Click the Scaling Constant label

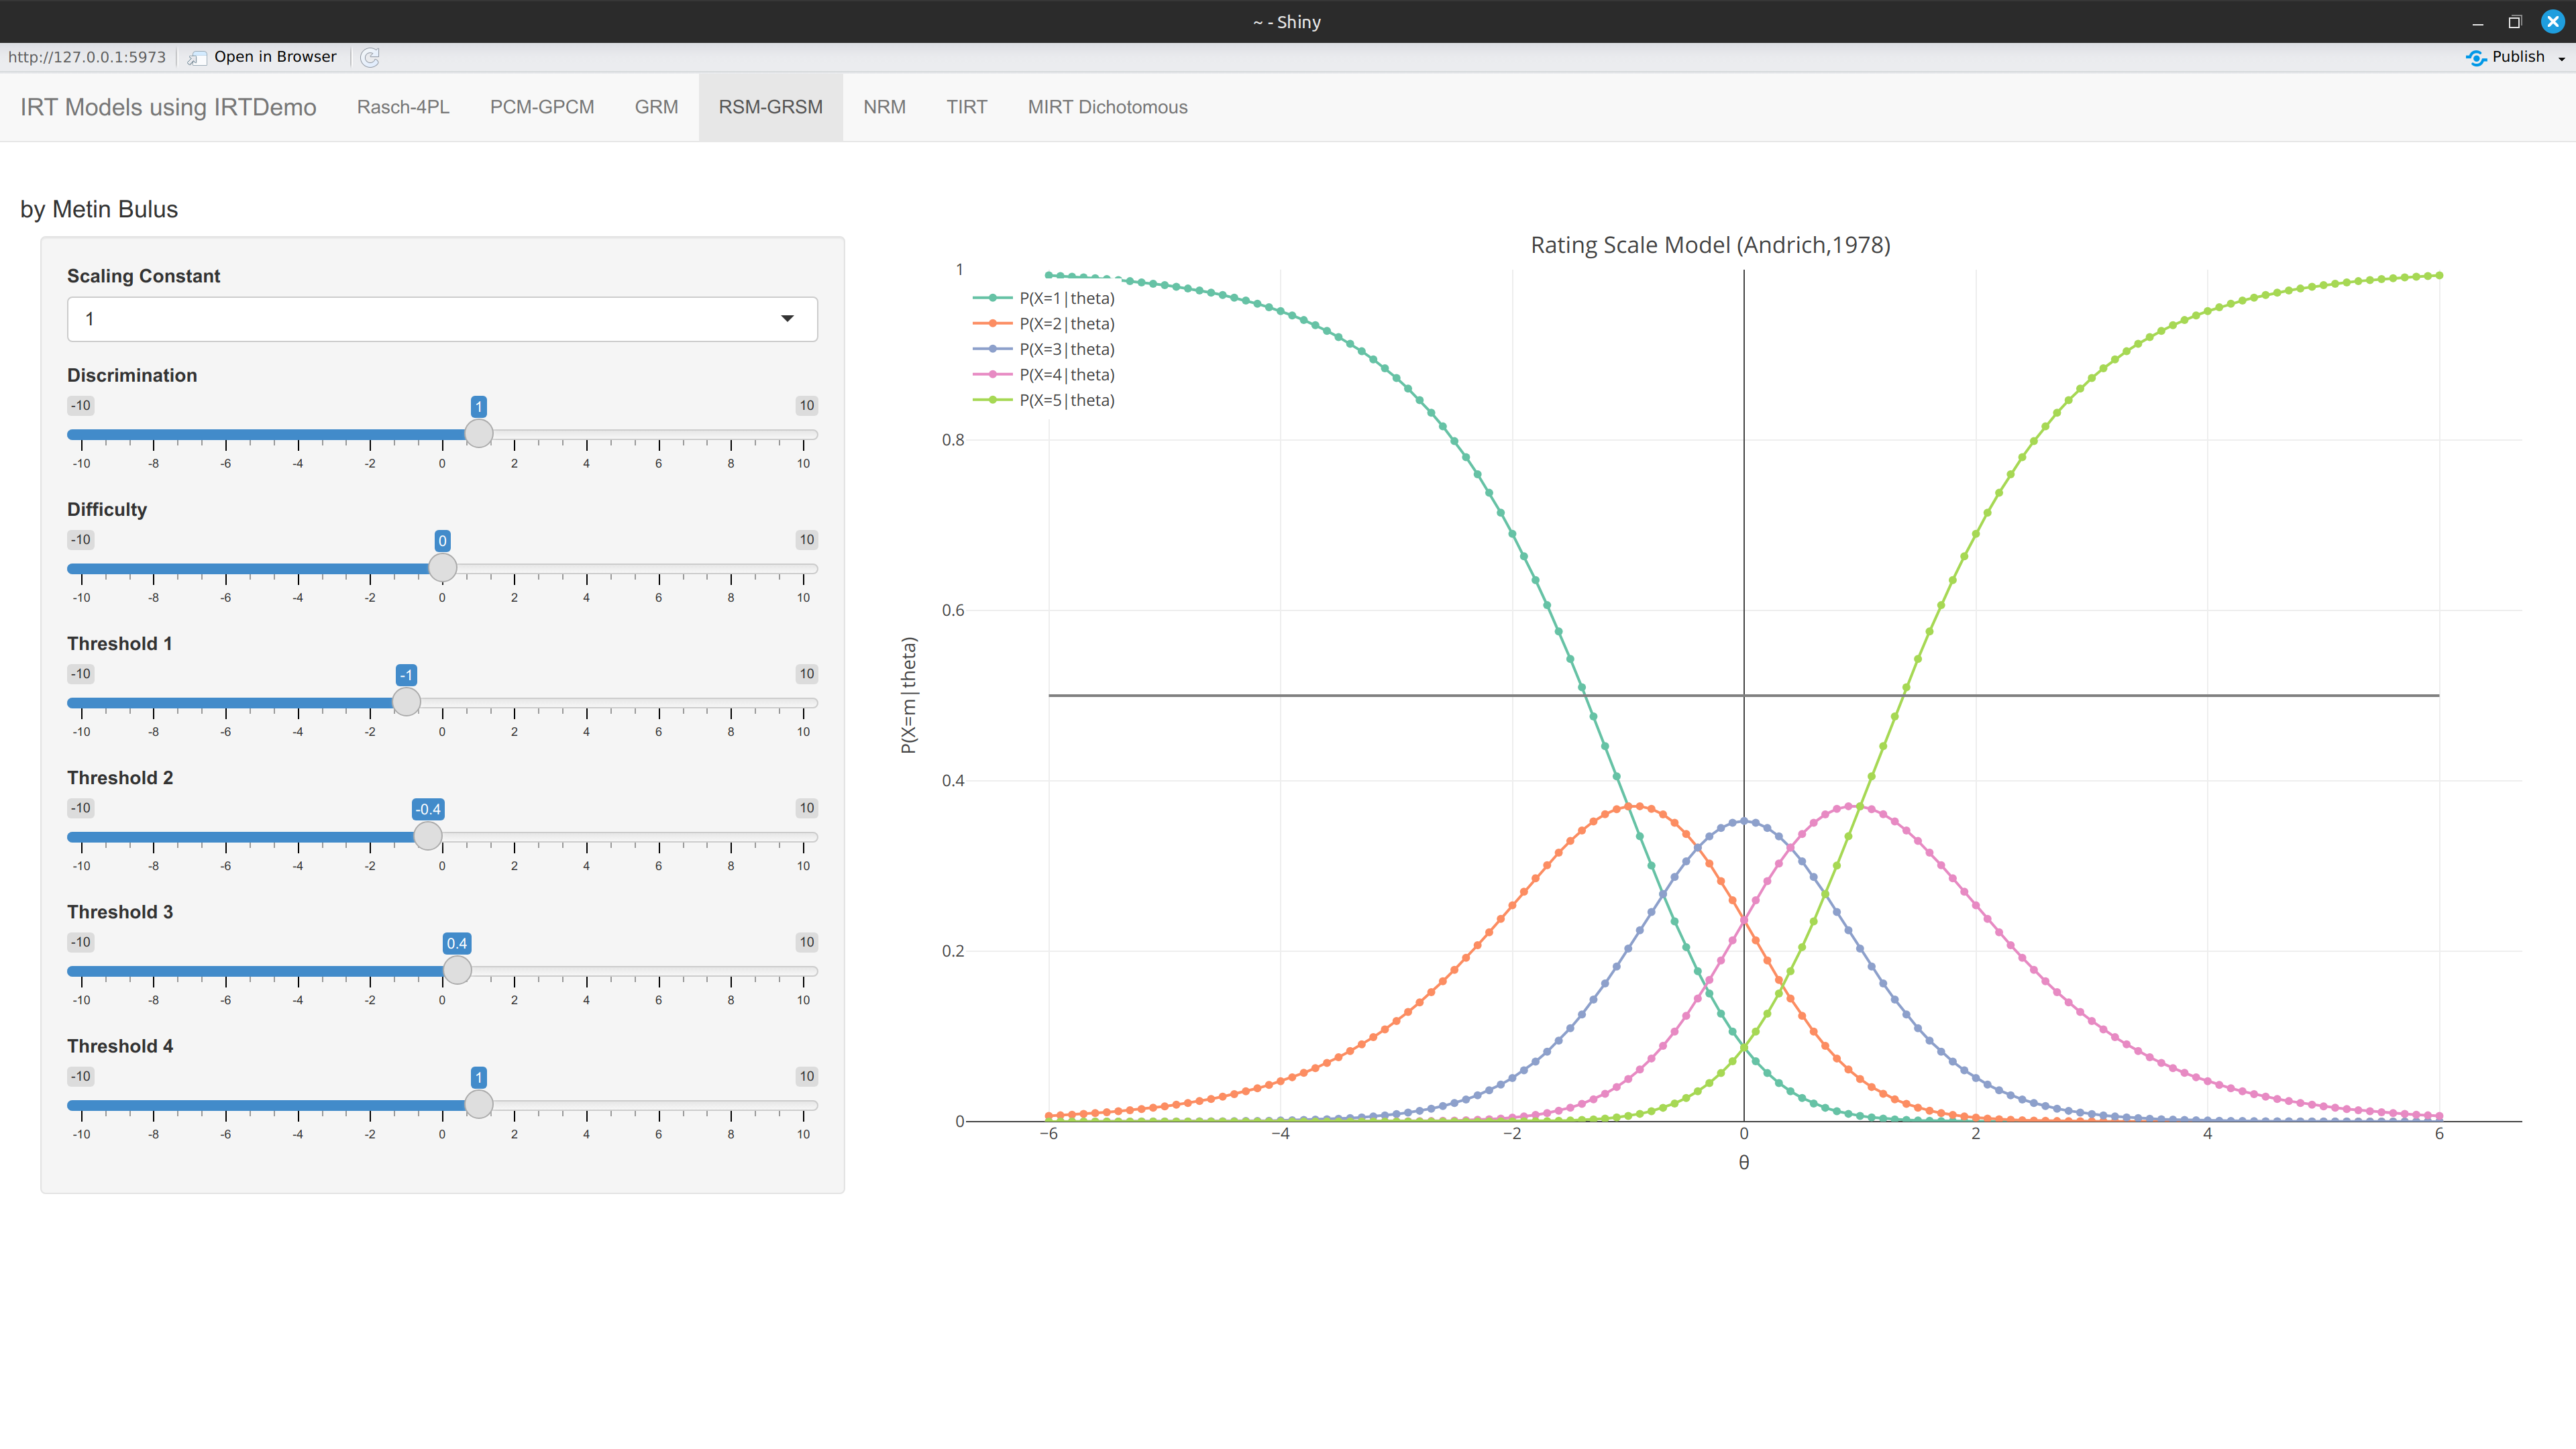tap(143, 276)
